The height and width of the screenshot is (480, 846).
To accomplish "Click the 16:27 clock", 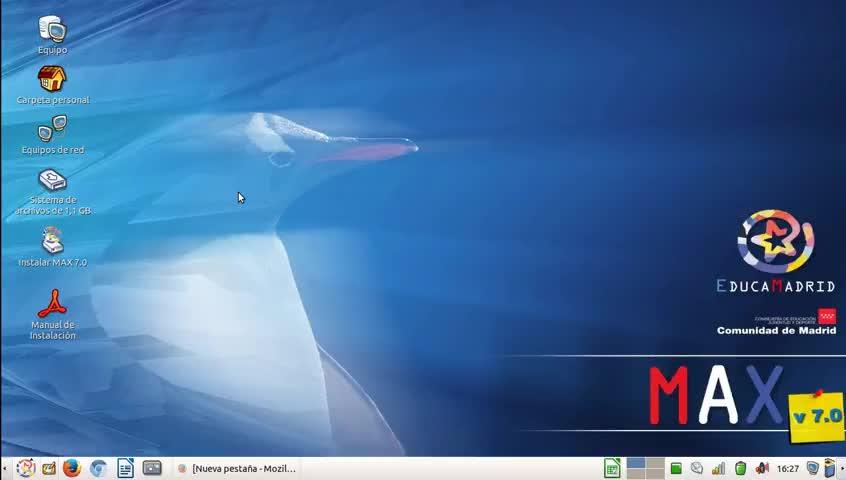I will coord(788,469).
